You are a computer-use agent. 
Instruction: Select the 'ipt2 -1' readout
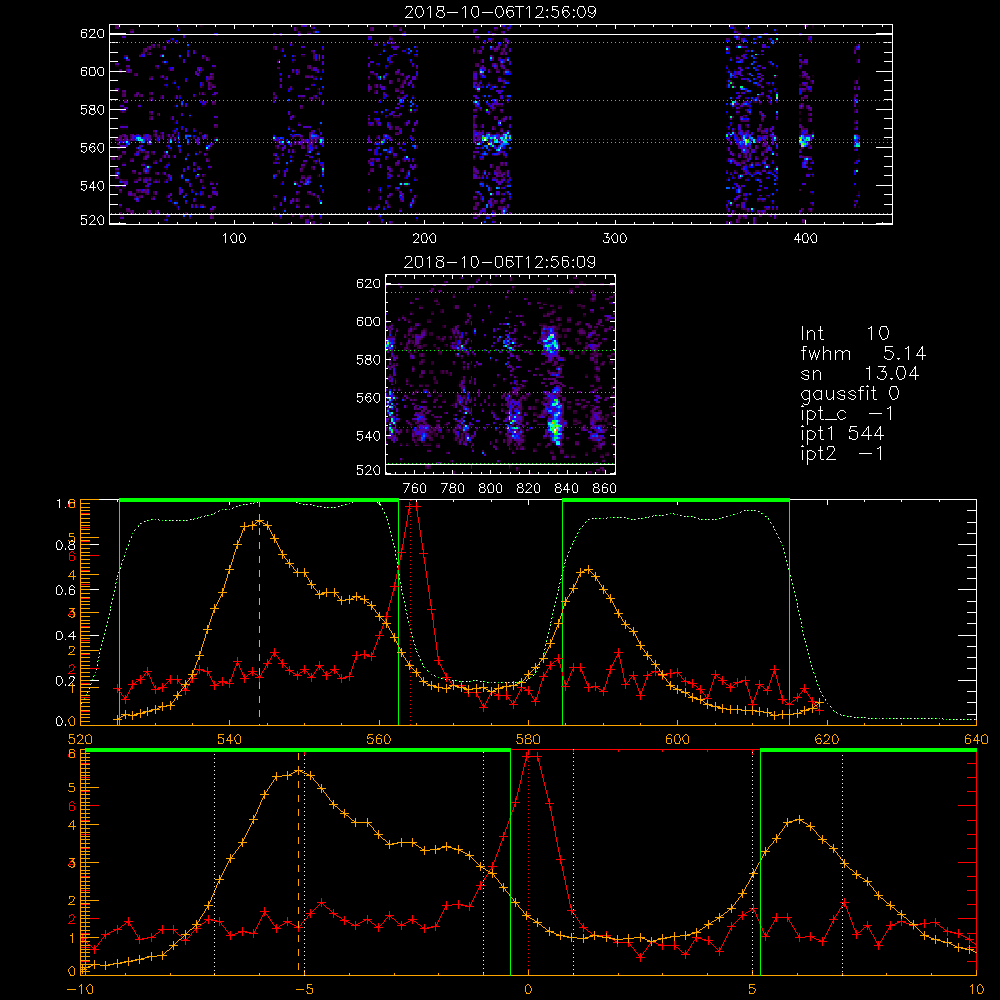coord(842,453)
